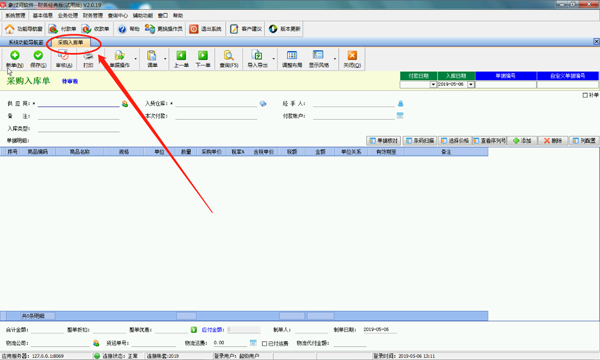Click the 添加 button
The image size is (600, 360).
click(522, 141)
